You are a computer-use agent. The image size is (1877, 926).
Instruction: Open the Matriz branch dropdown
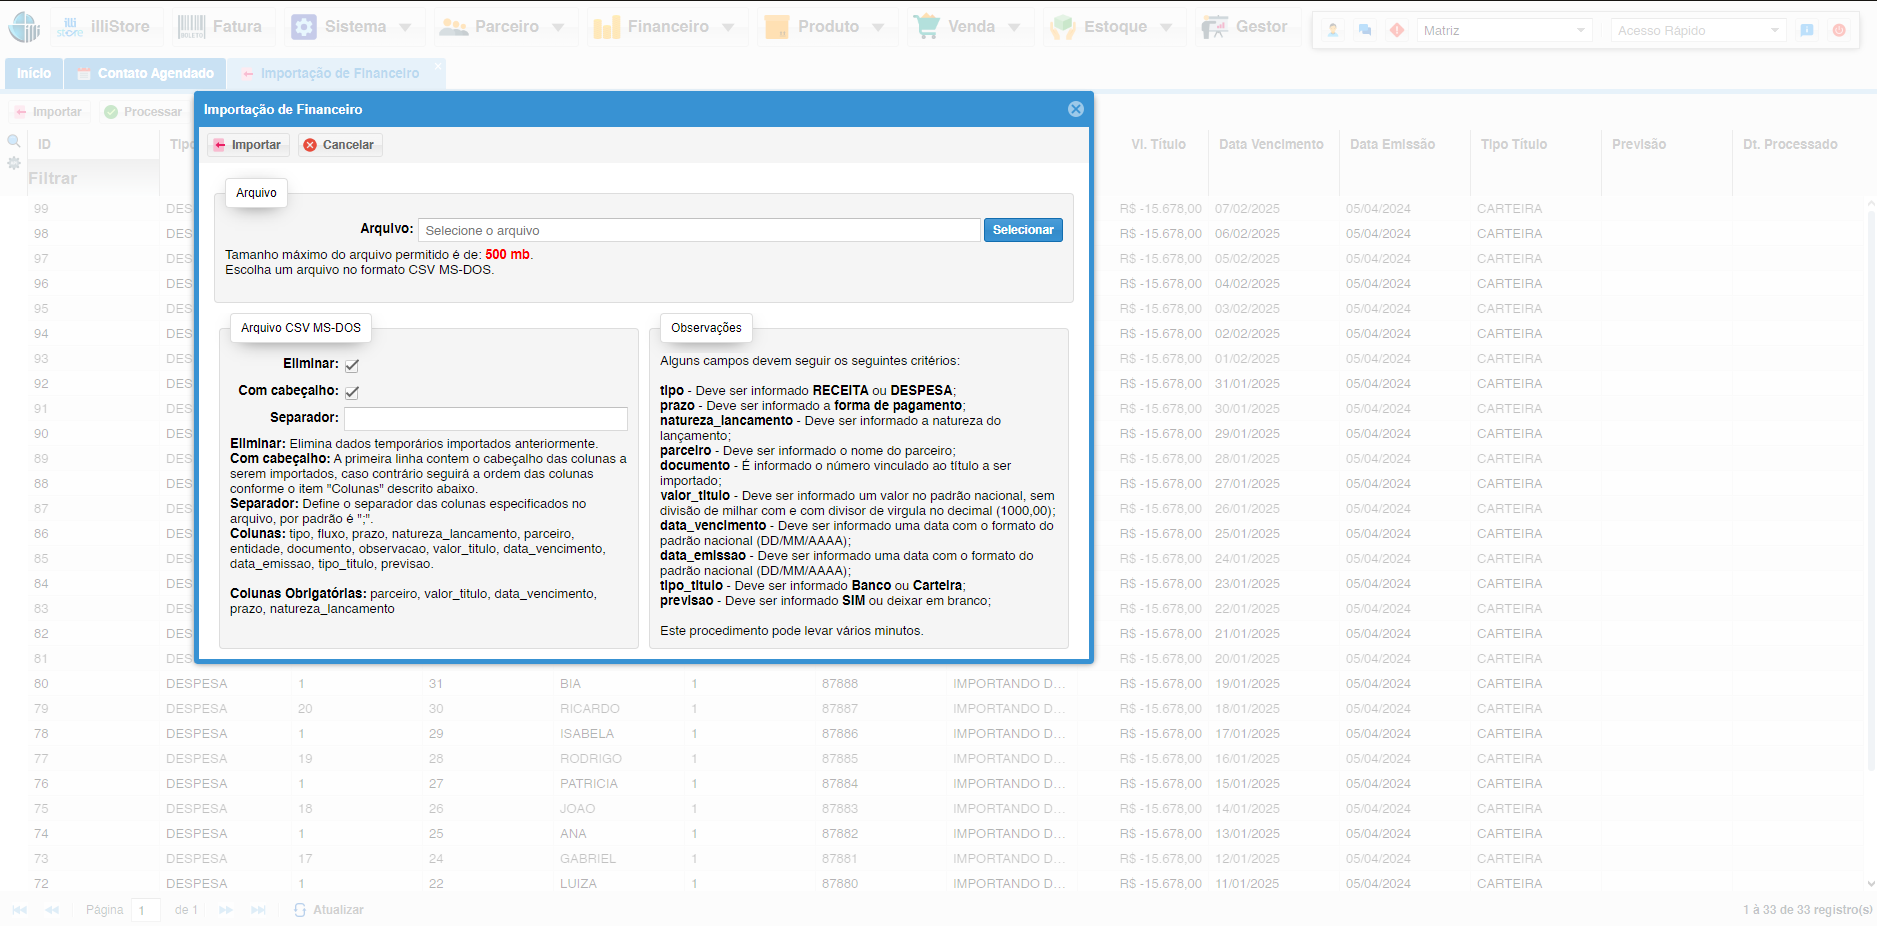[x=1503, y=31]
